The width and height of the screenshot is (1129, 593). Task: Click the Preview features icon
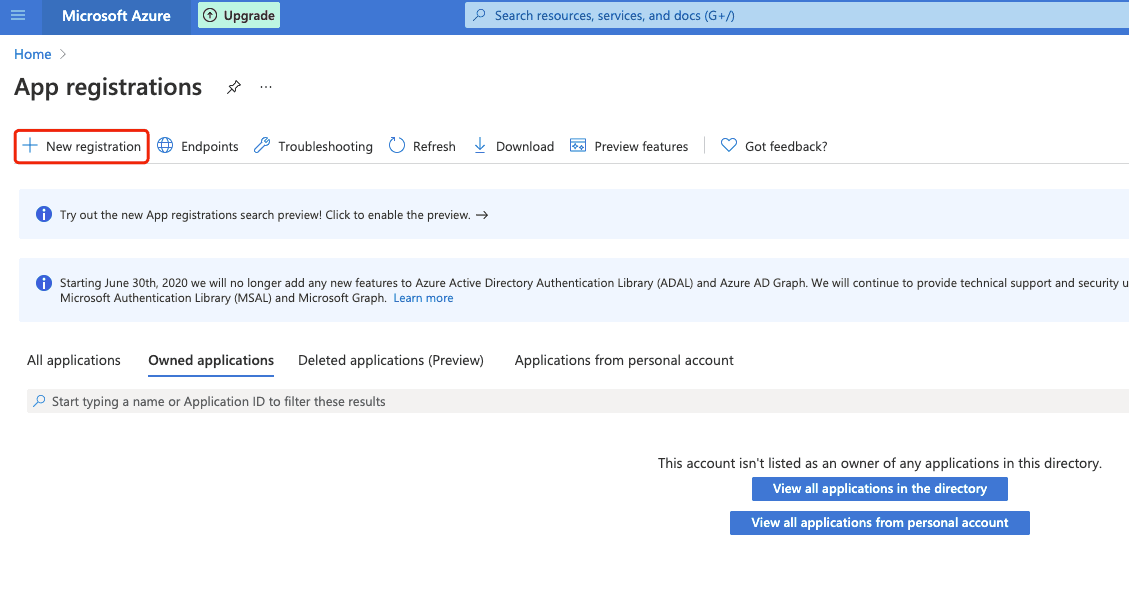(577, 145)
